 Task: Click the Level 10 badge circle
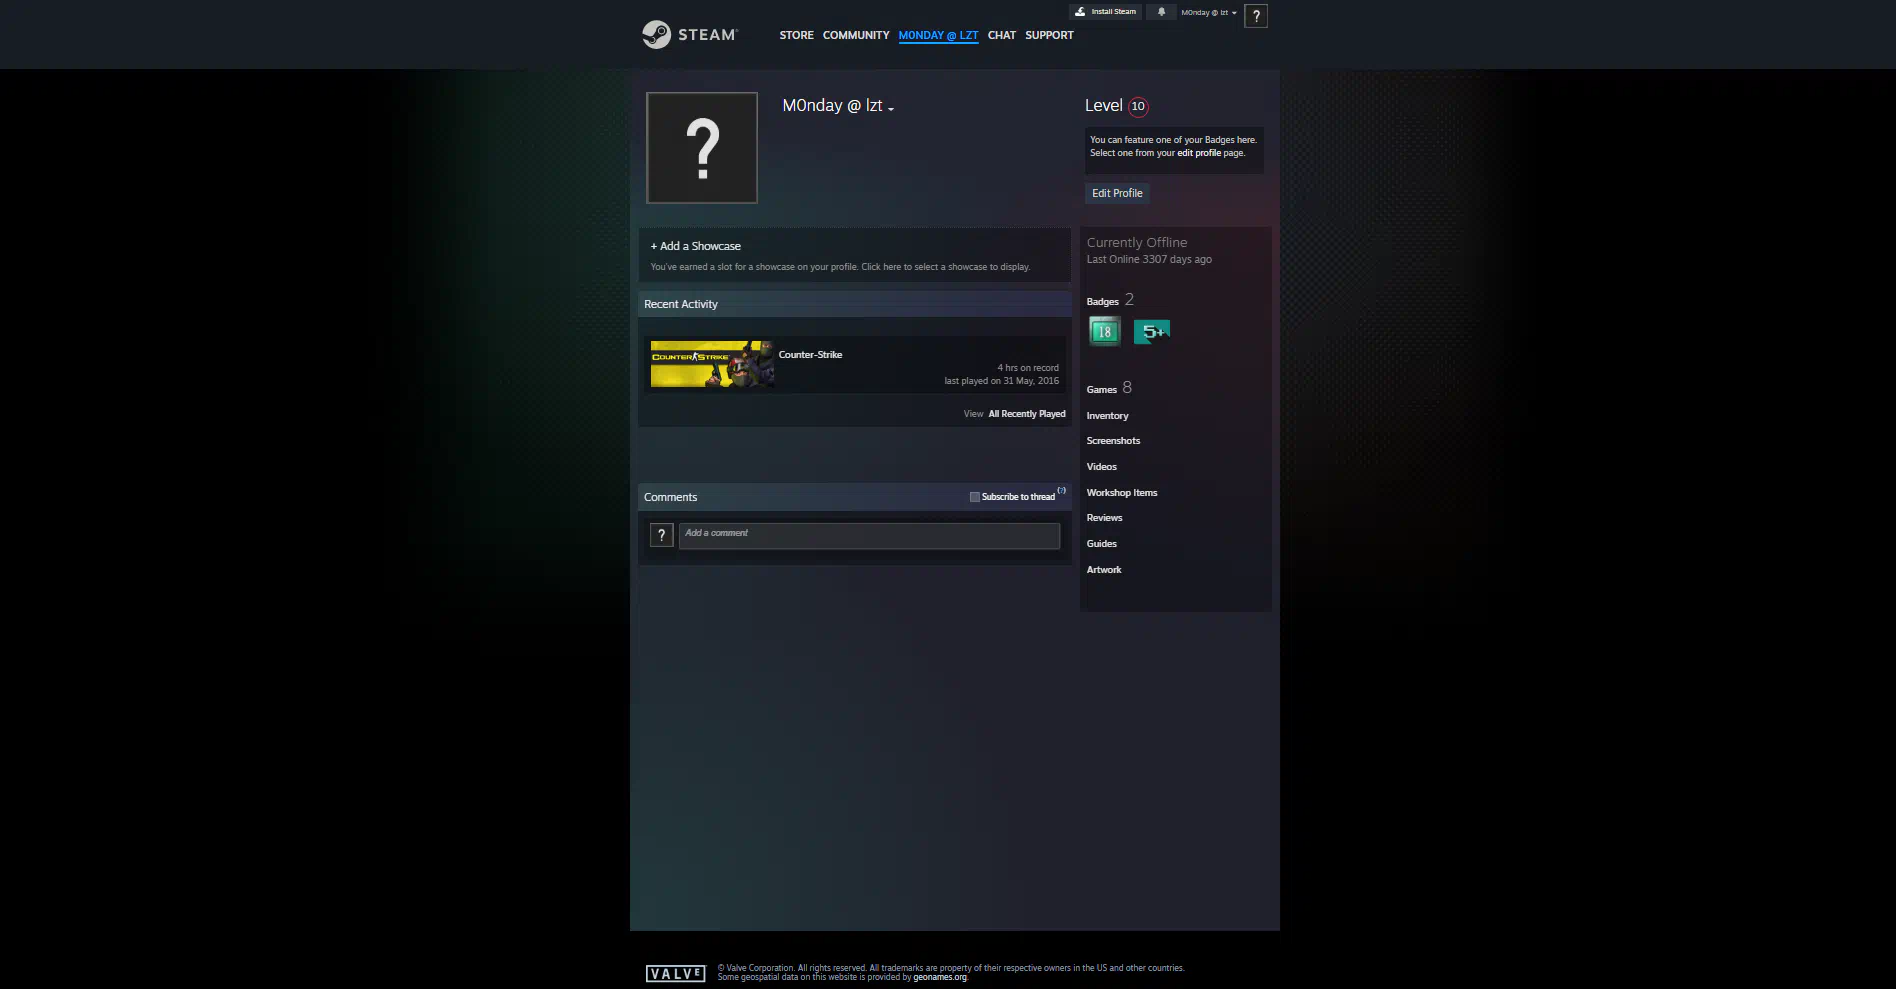click(x=1138, y=106)
